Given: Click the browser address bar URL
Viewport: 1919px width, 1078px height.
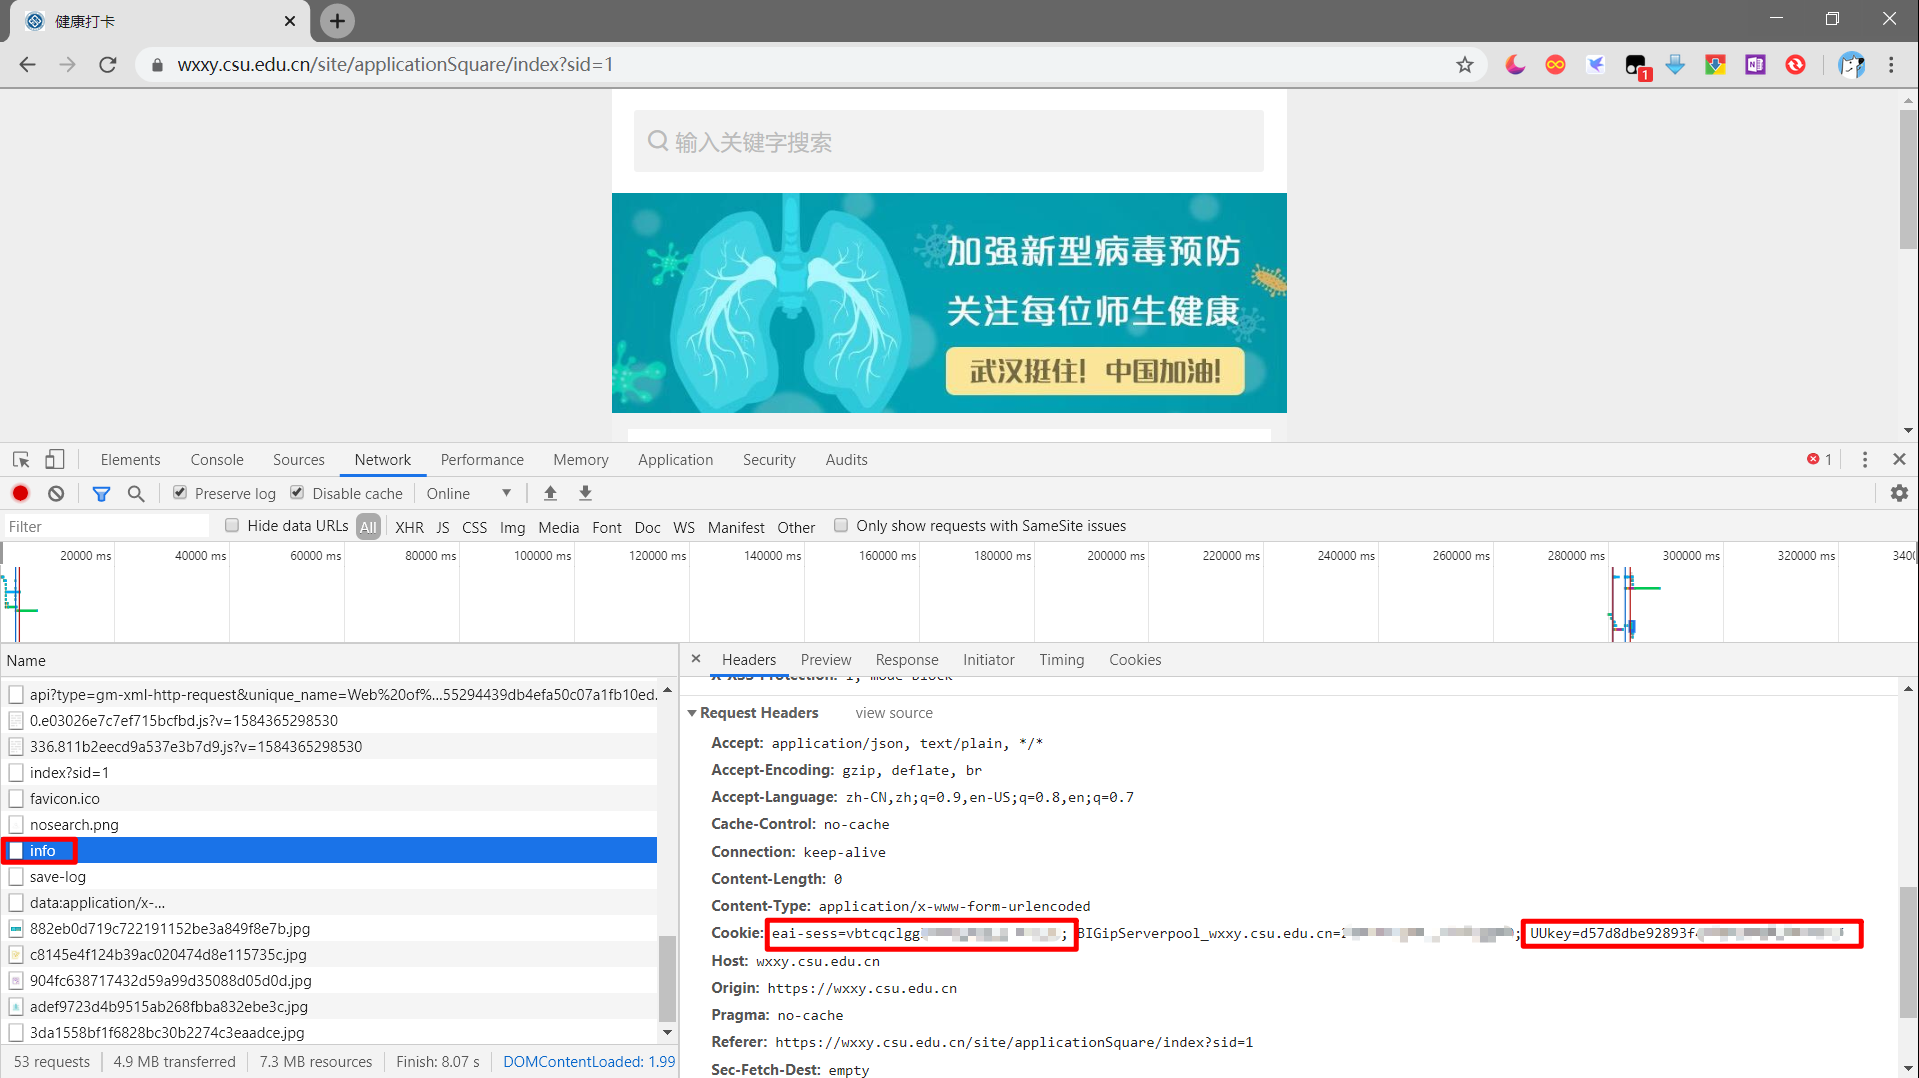Looking at the screenshot, I should point(395,65).
